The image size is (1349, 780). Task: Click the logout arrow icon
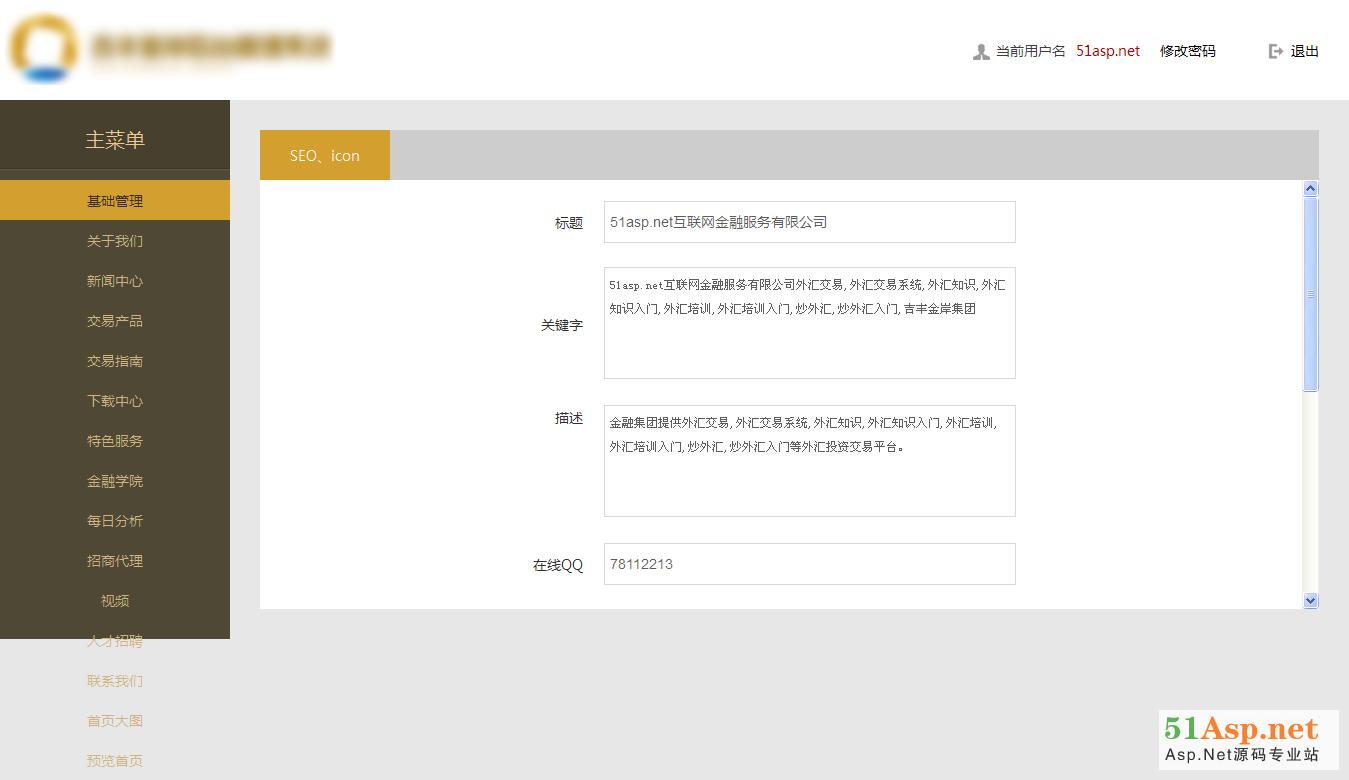tap(1275, 51)
